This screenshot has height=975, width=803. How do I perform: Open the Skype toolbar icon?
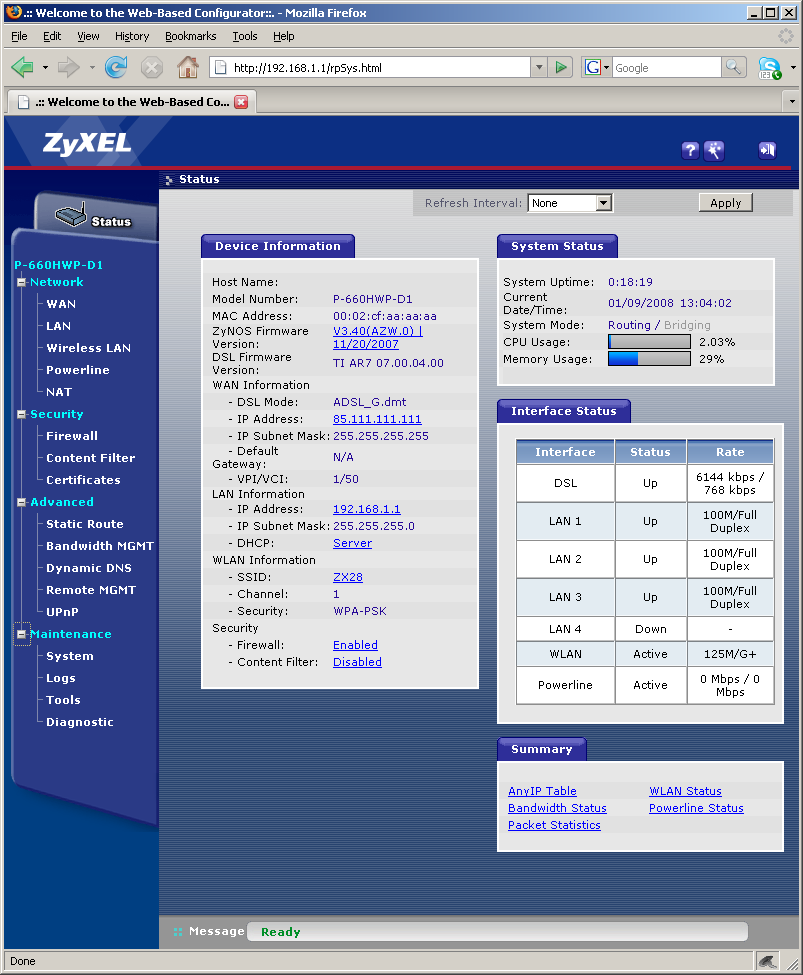(x=769, y=68)
